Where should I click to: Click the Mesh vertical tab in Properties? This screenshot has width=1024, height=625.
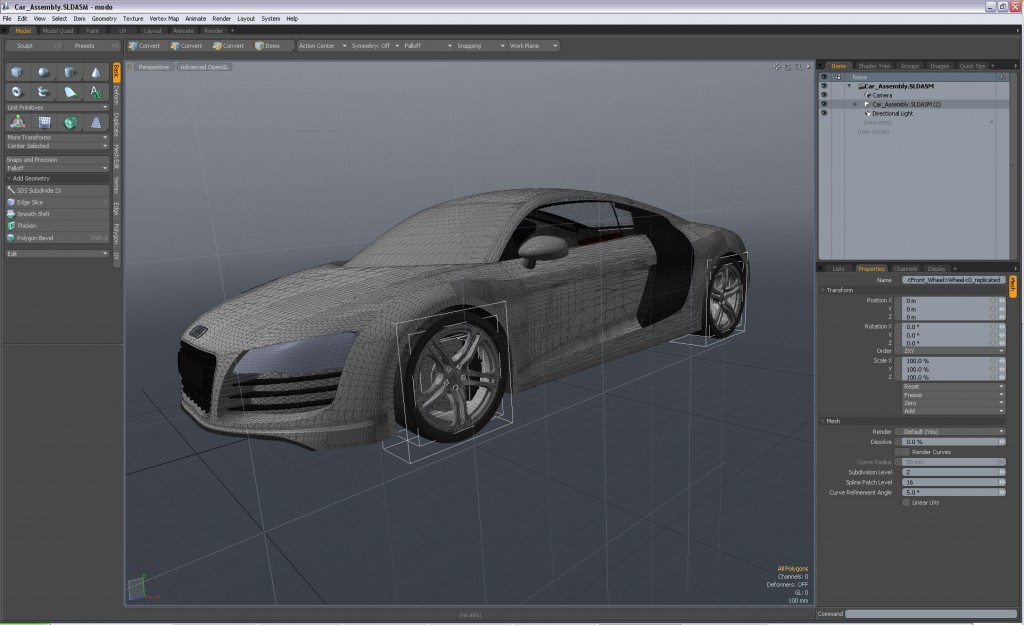(1013, 285)
